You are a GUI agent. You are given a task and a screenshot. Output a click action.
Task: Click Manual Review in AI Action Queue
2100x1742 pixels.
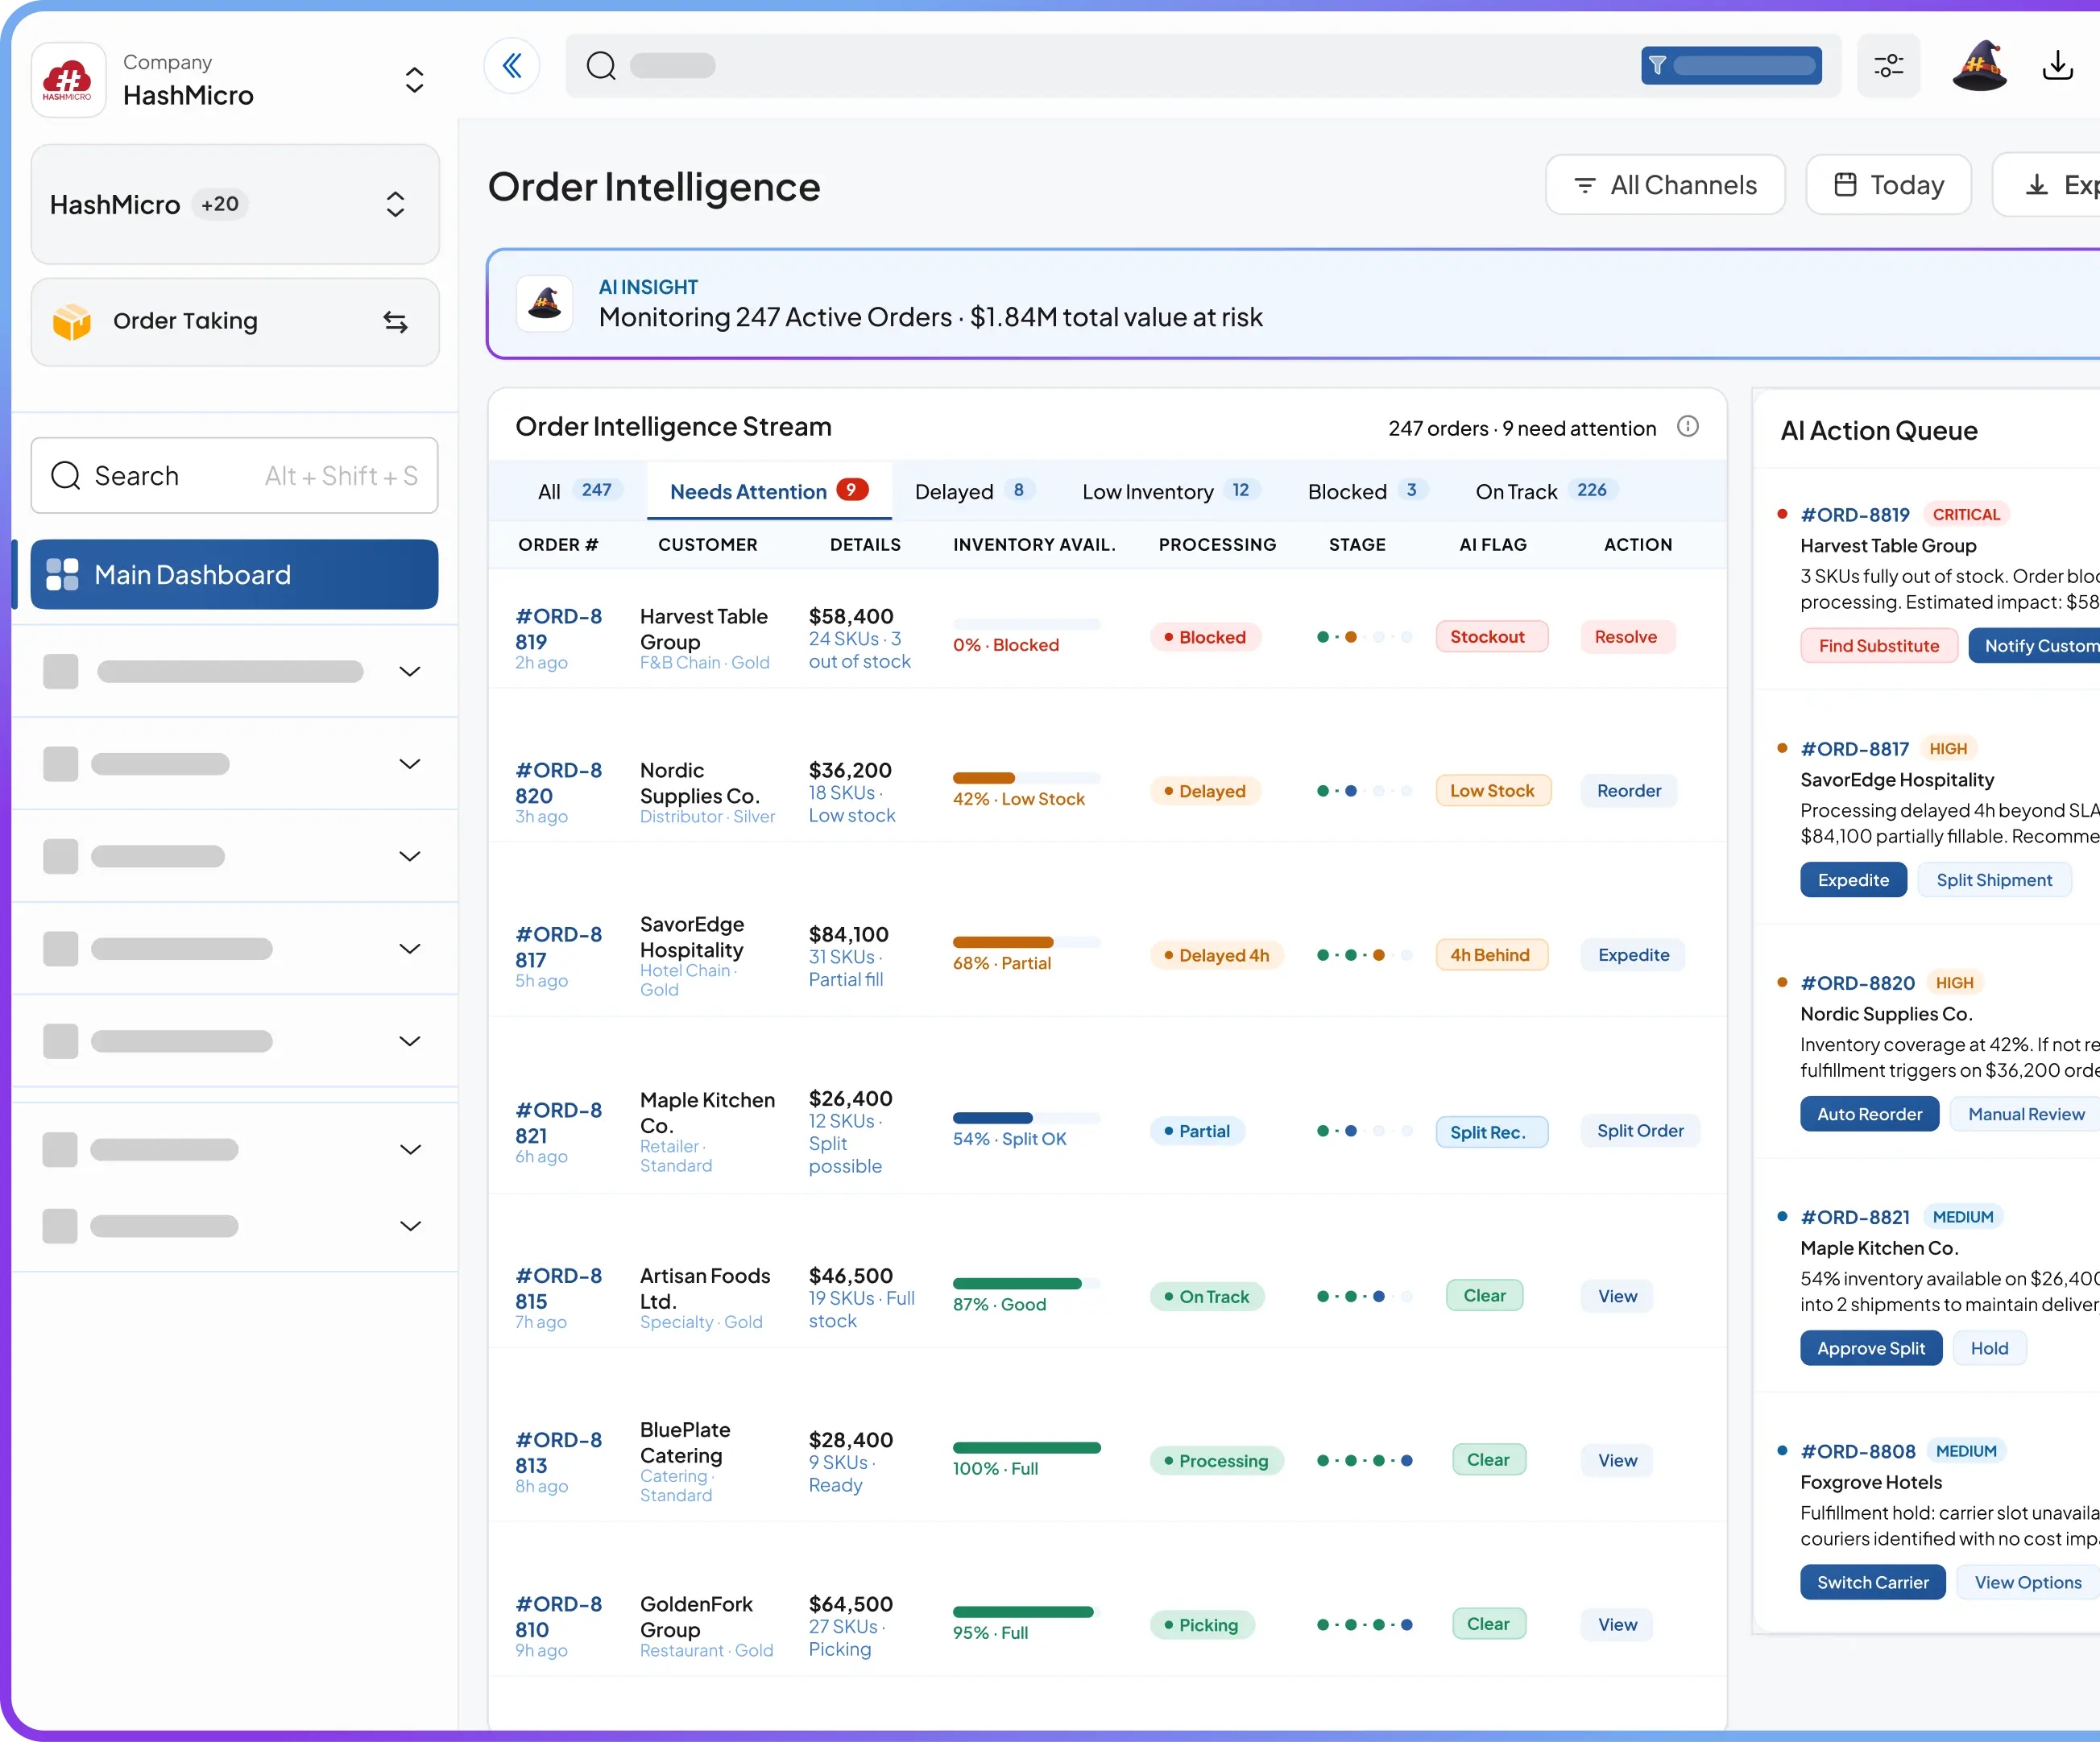click(x=2025, y=1114)
